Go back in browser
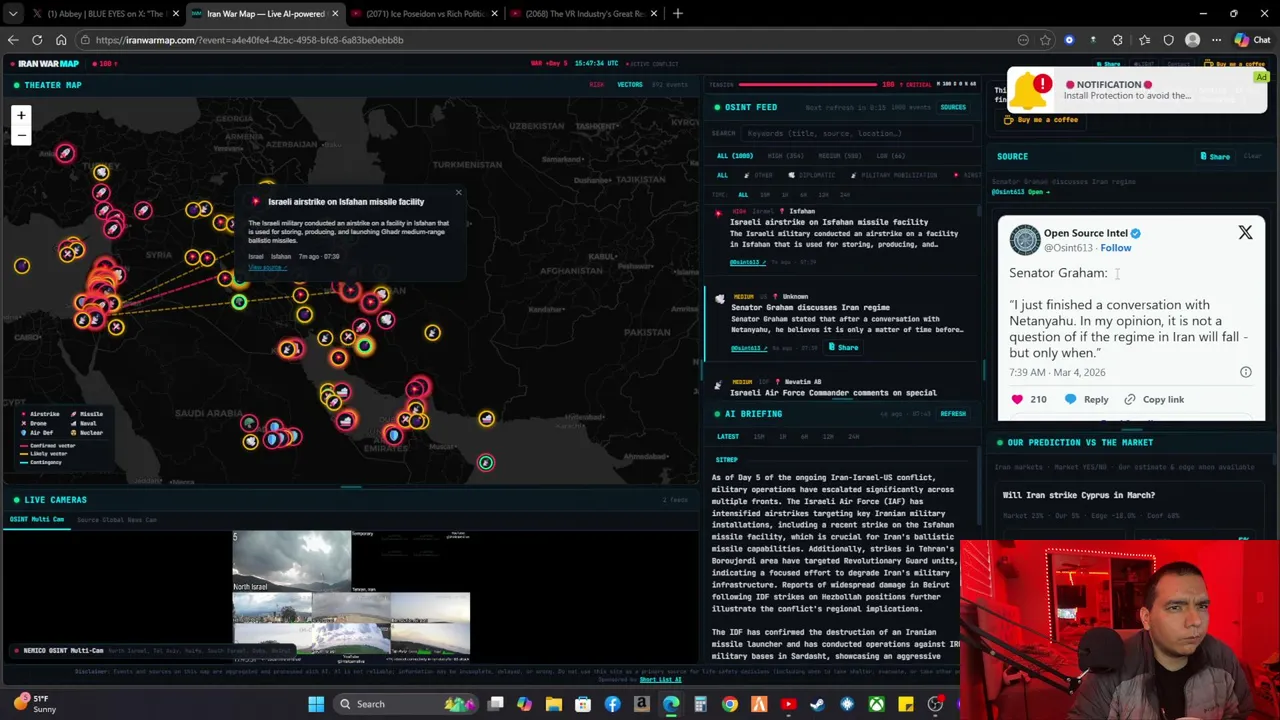This screenshot has width=1280, height=720. pos(13,40)
